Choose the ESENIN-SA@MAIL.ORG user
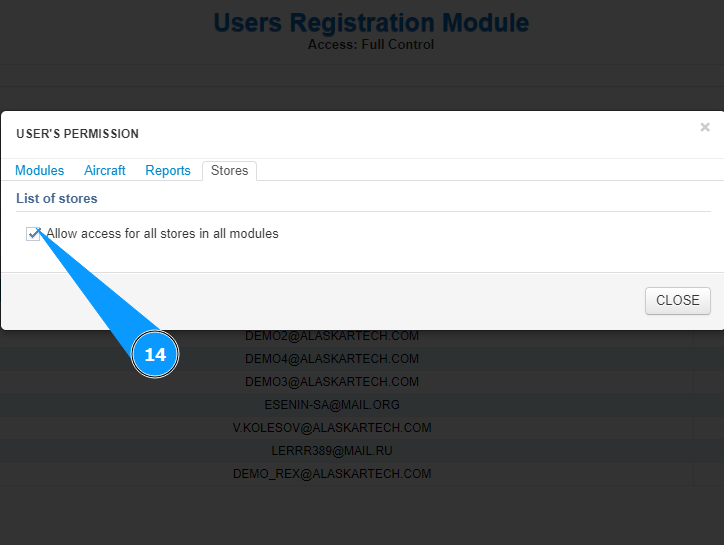 point(332,405)
